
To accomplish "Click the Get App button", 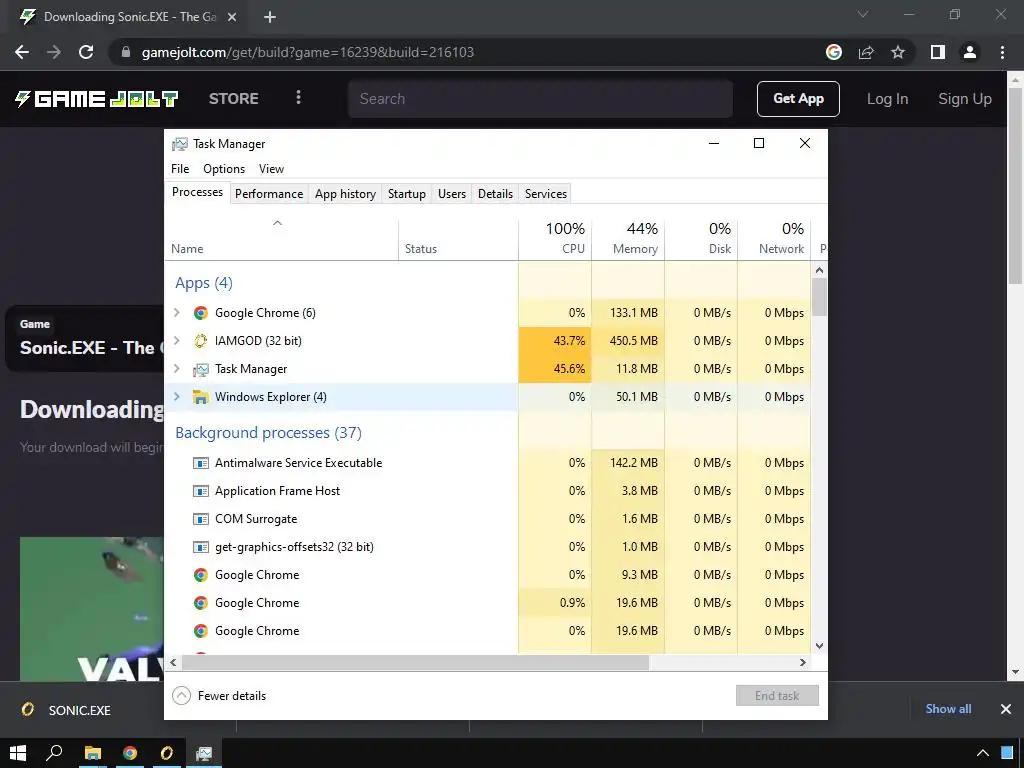I will tap(798, 99).
